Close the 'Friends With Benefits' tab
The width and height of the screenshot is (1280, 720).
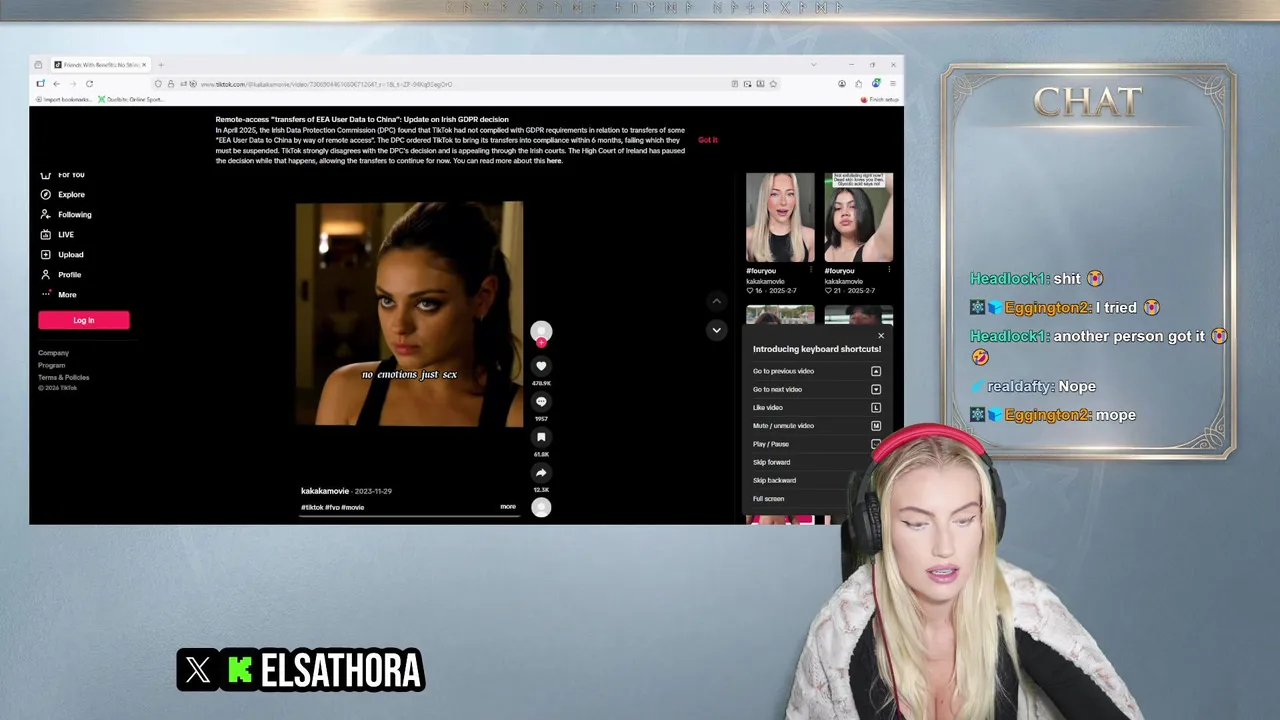point(144,65)
